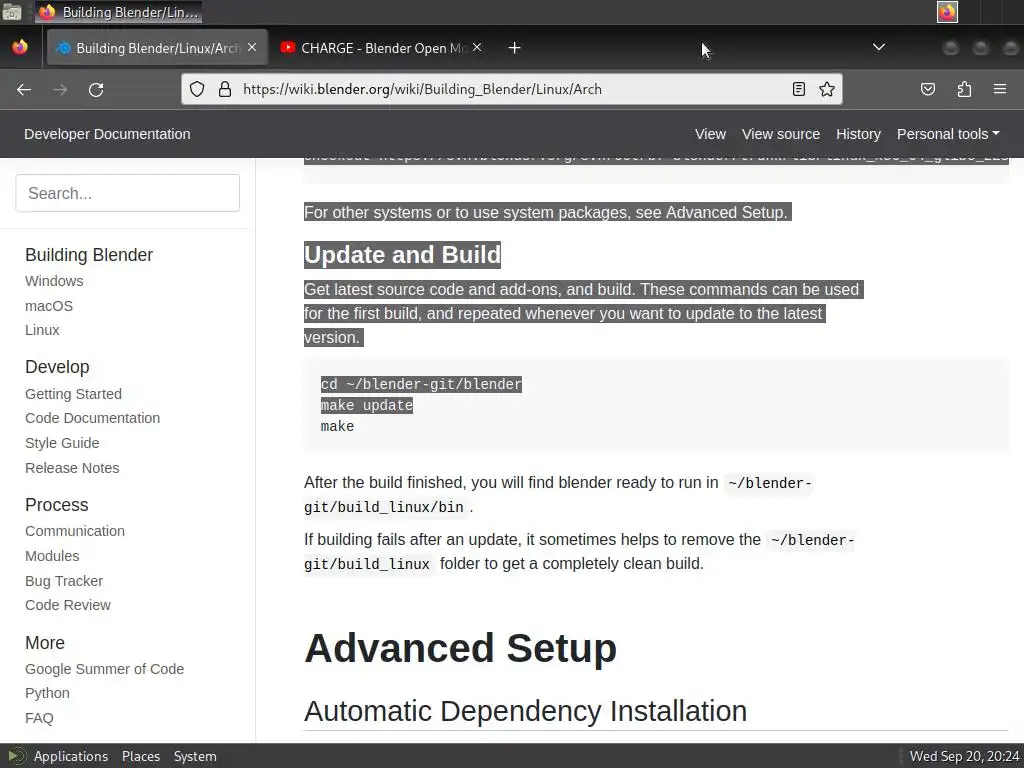Click the forward navigation arrow
Viewport: 1024px width, 768px height.
[60, 89]
